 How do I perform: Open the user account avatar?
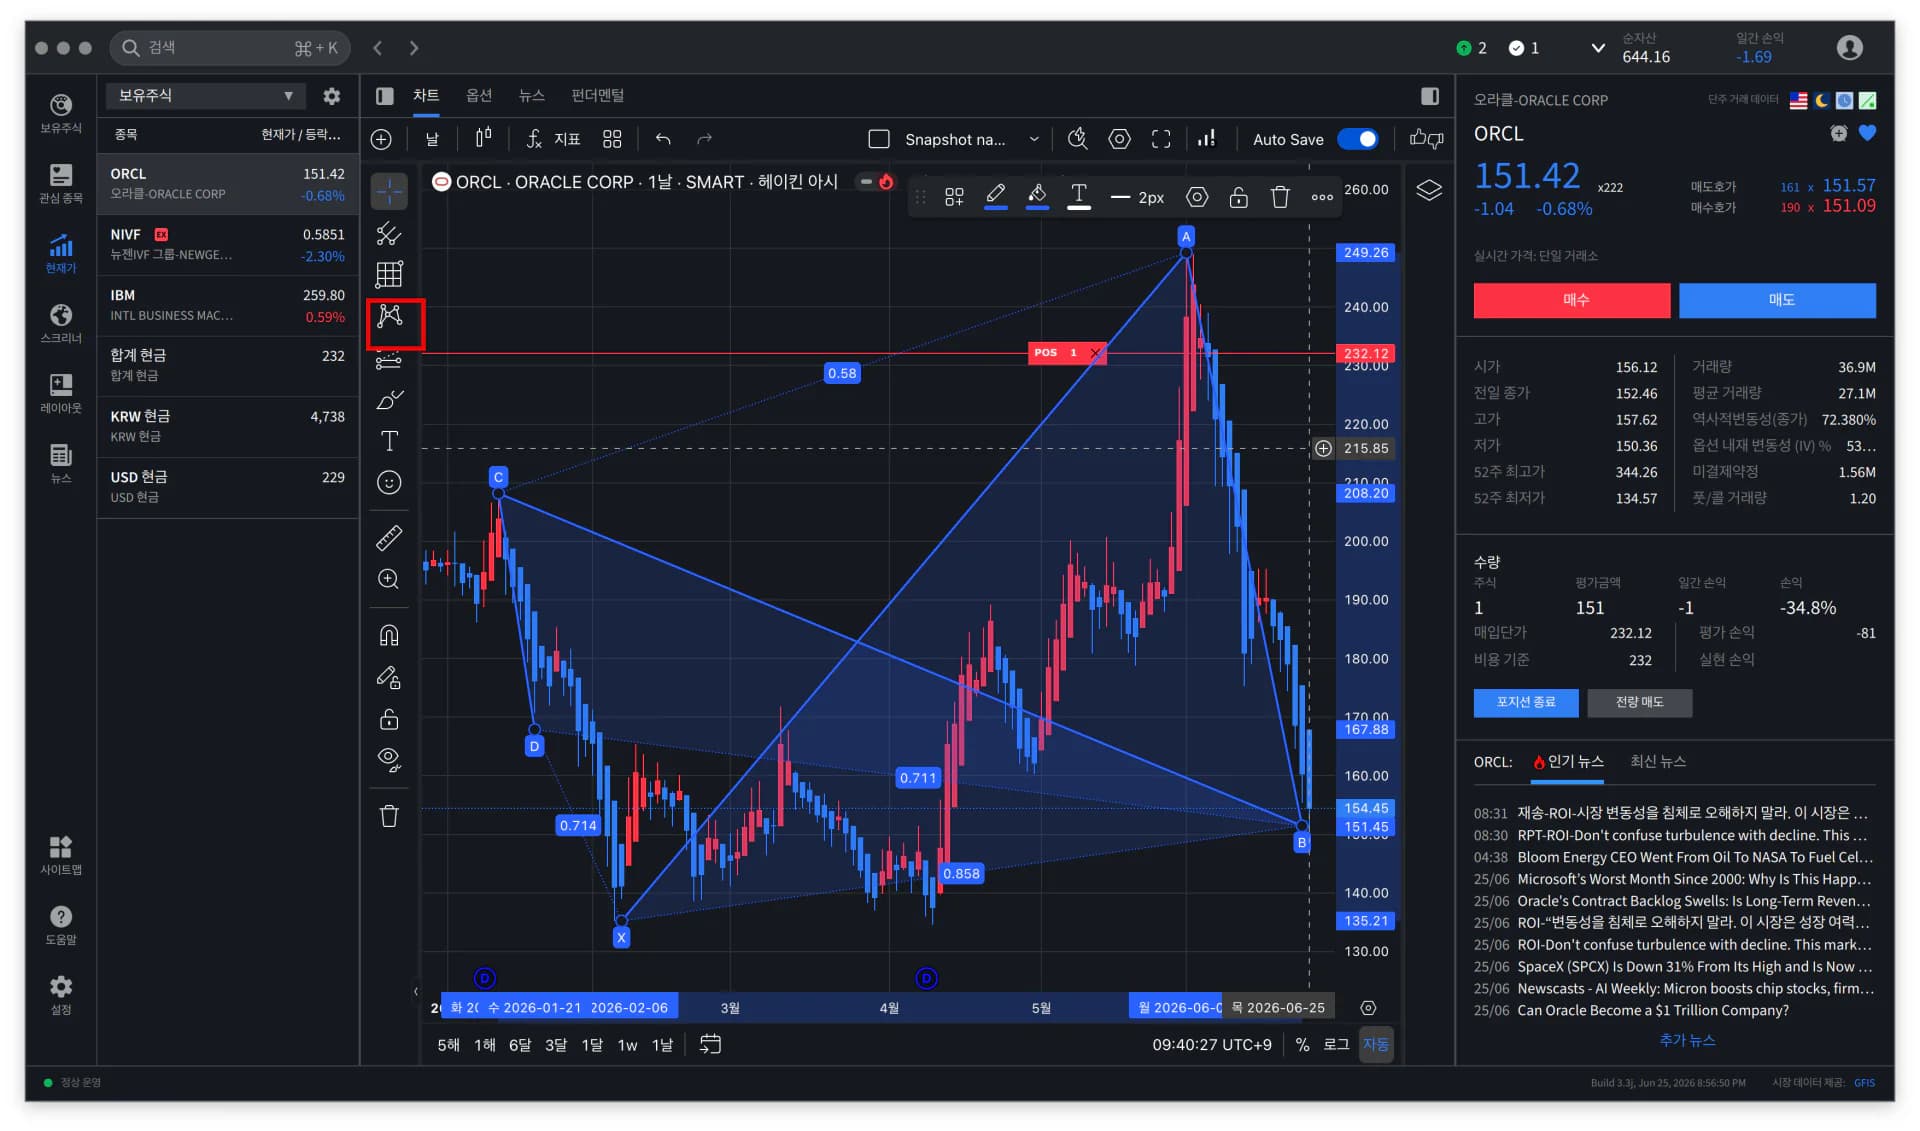[x=1850, y=47]
